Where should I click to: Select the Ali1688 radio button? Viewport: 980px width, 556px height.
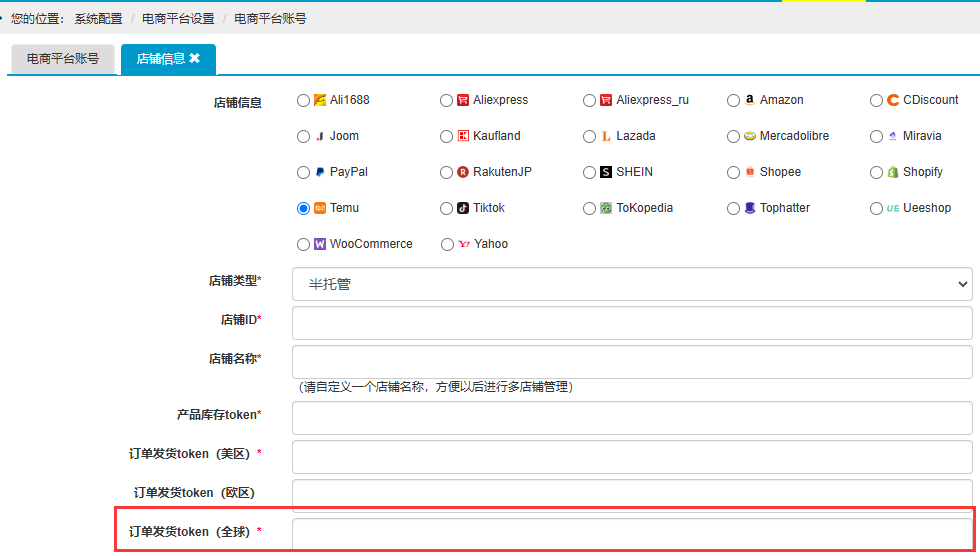(x=303, y=101)
